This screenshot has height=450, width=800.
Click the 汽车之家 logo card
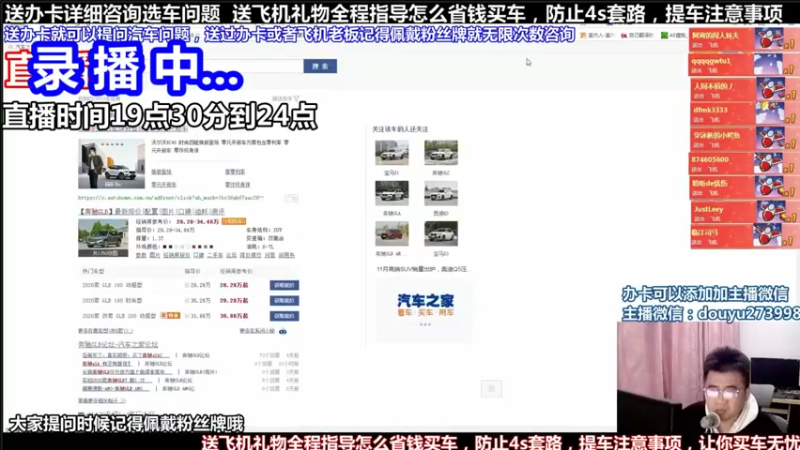tap(424, 310)
